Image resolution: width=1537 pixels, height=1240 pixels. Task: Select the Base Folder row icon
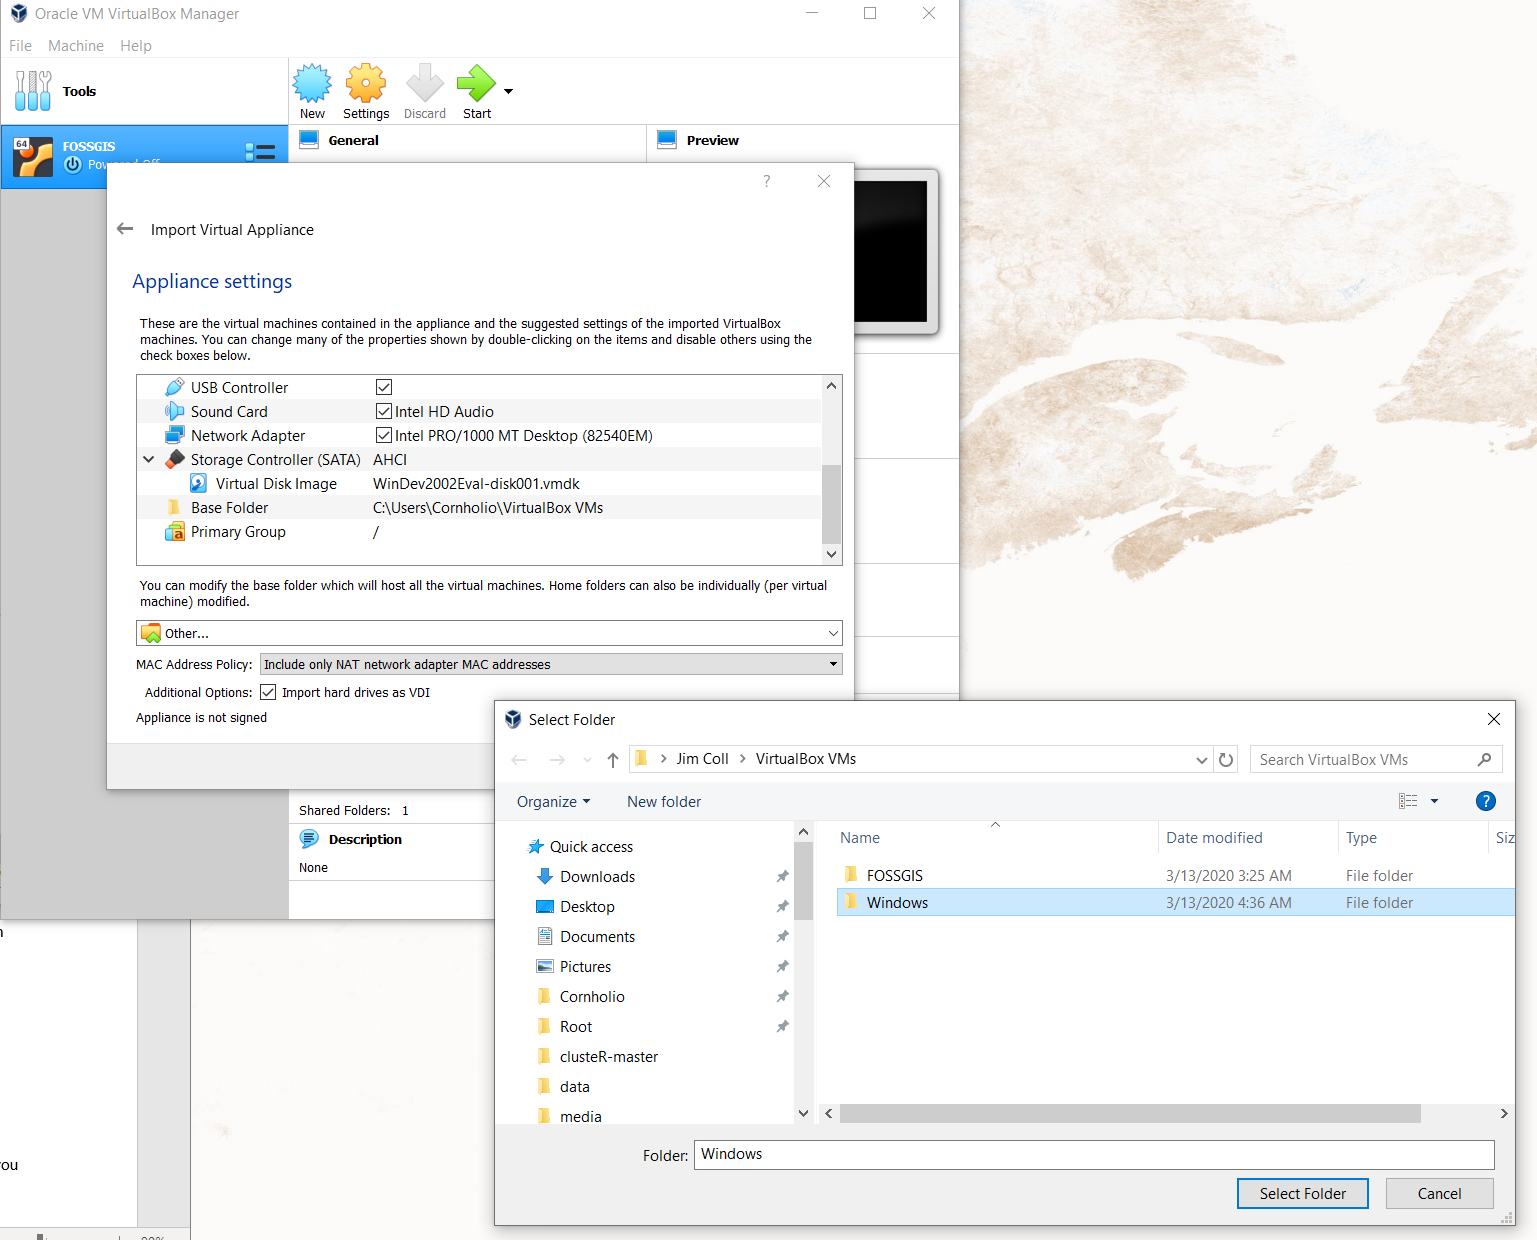pos(174,507)
